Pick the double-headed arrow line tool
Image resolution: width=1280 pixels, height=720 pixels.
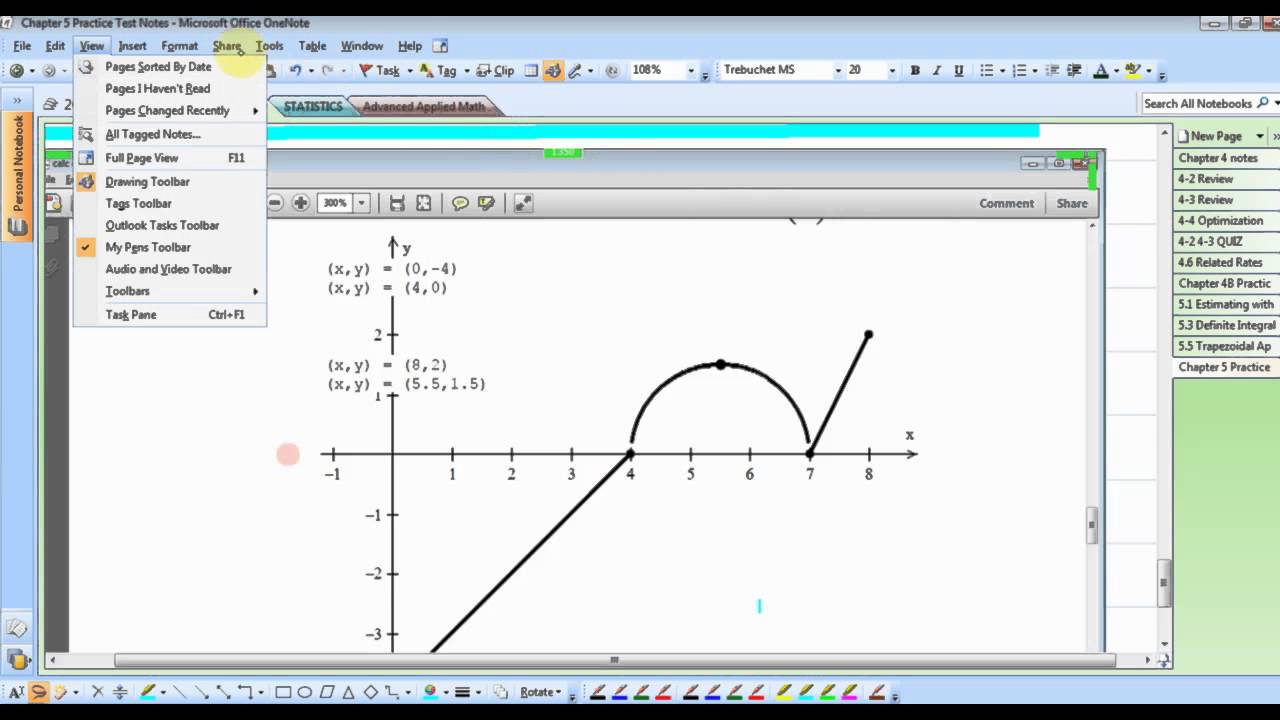click(223, 692)
